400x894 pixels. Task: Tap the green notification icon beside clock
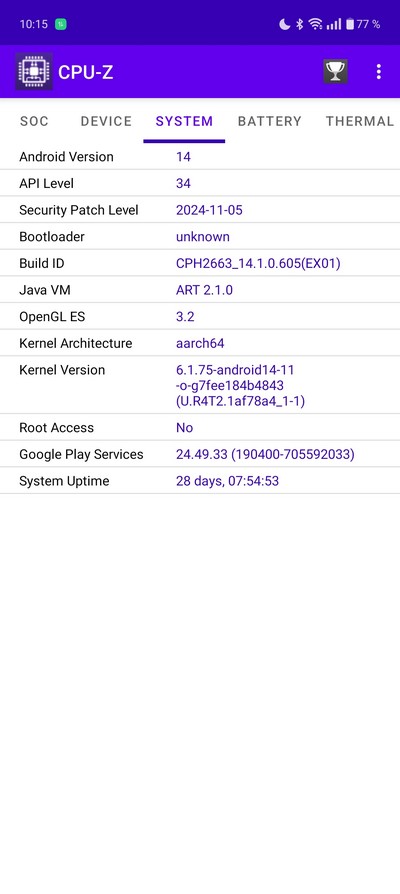point(60,24)
